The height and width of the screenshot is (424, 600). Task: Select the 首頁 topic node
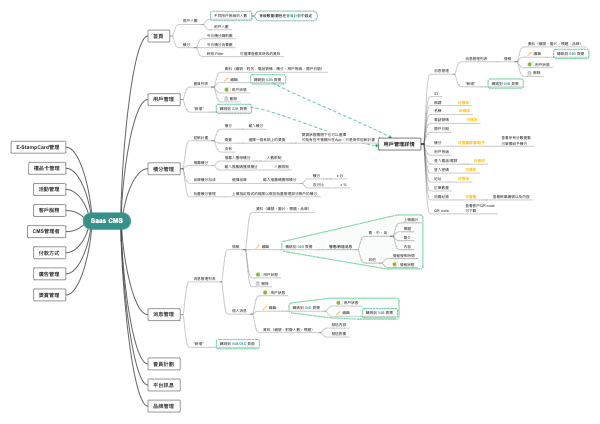(156, 35)
